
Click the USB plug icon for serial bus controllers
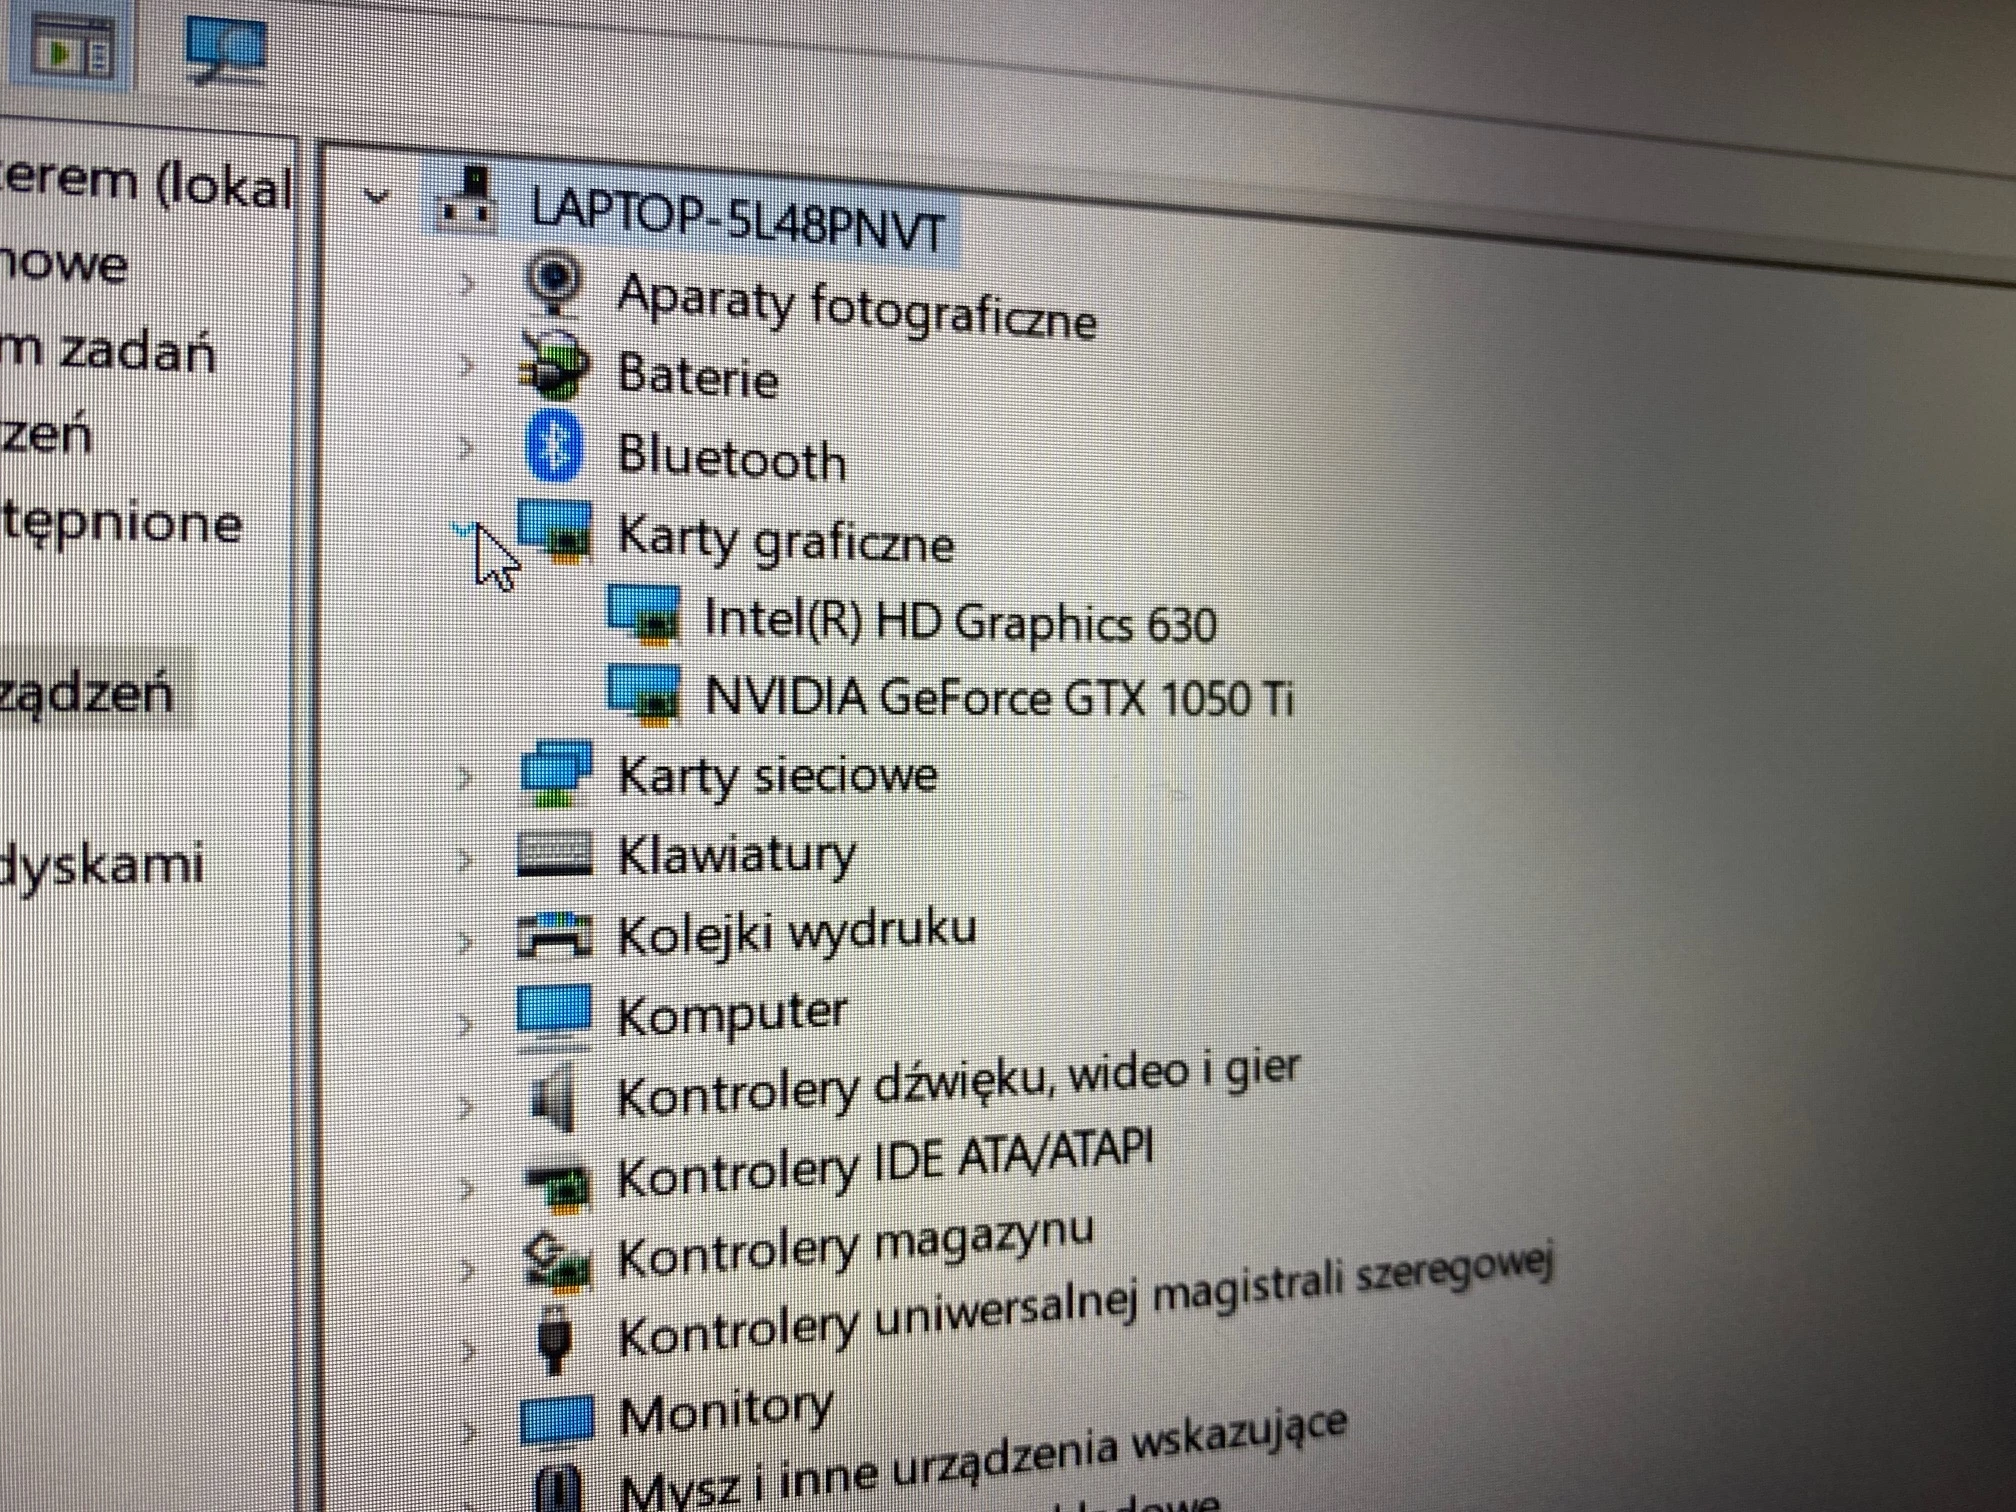pos(555,1339)
